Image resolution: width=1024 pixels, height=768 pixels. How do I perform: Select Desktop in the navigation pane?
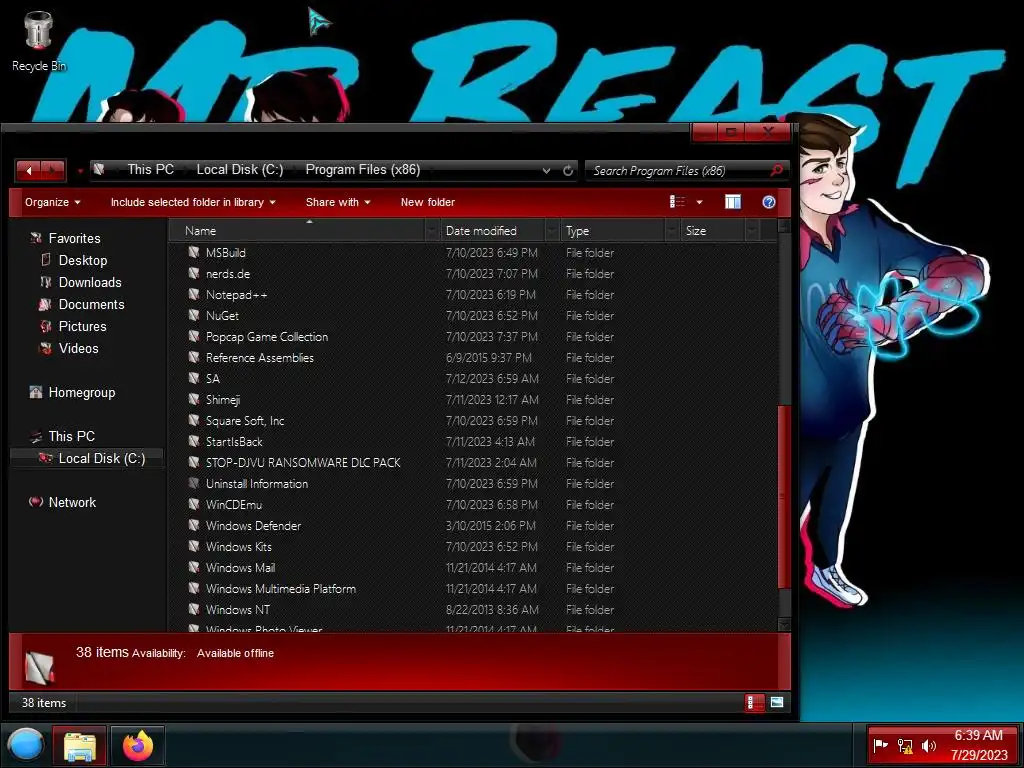pos(82,261)
